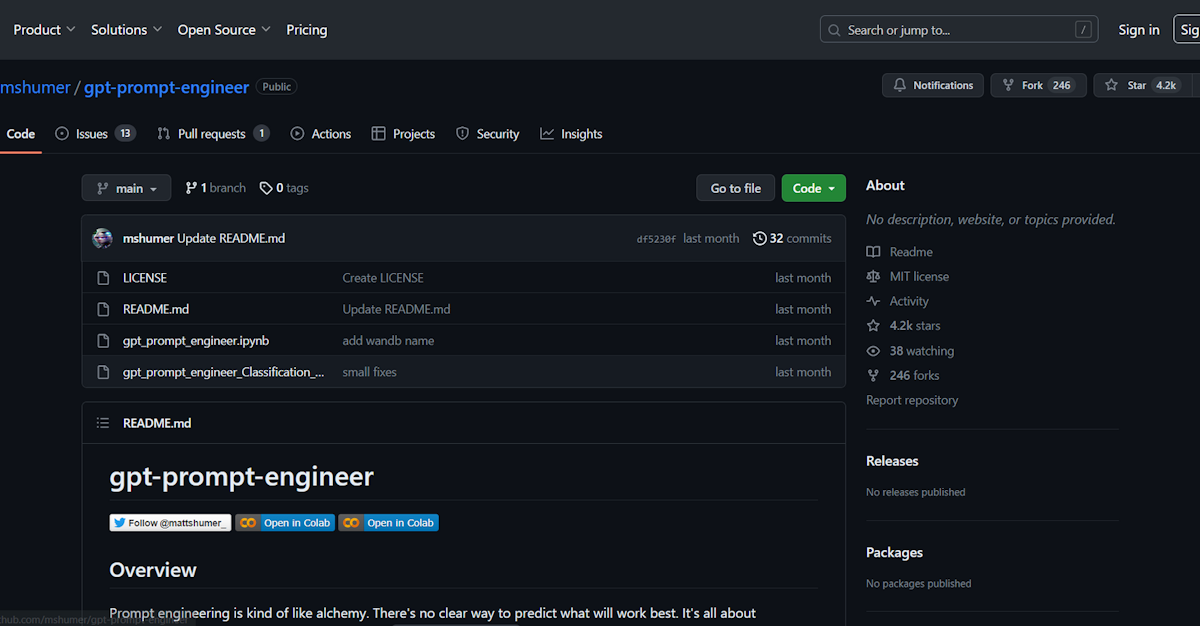Screen dimensions: 1200x626
Task: Click the 246 fork count
Action: click(1062, 86)
